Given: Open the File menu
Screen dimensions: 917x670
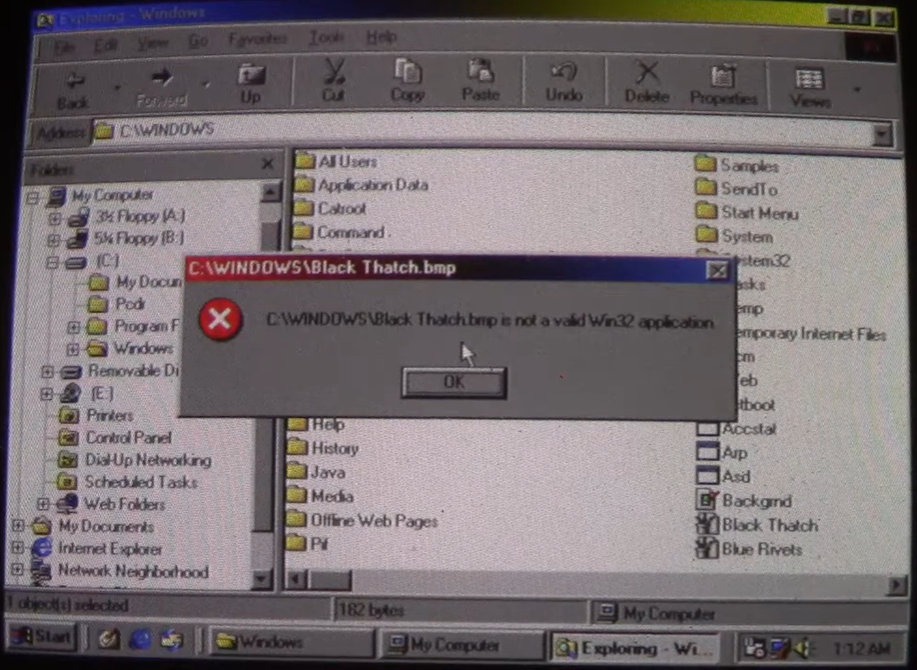Looking at the screenshot, I should [64, 46].
